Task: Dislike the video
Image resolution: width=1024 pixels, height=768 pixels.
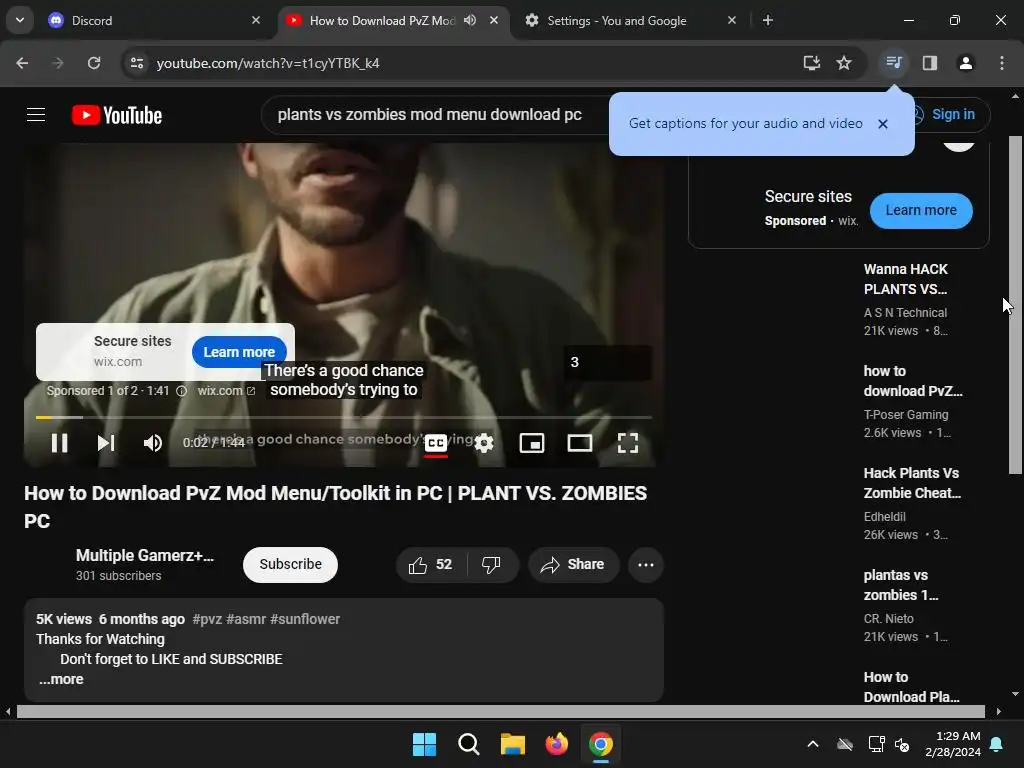Action: pos(491,564)
